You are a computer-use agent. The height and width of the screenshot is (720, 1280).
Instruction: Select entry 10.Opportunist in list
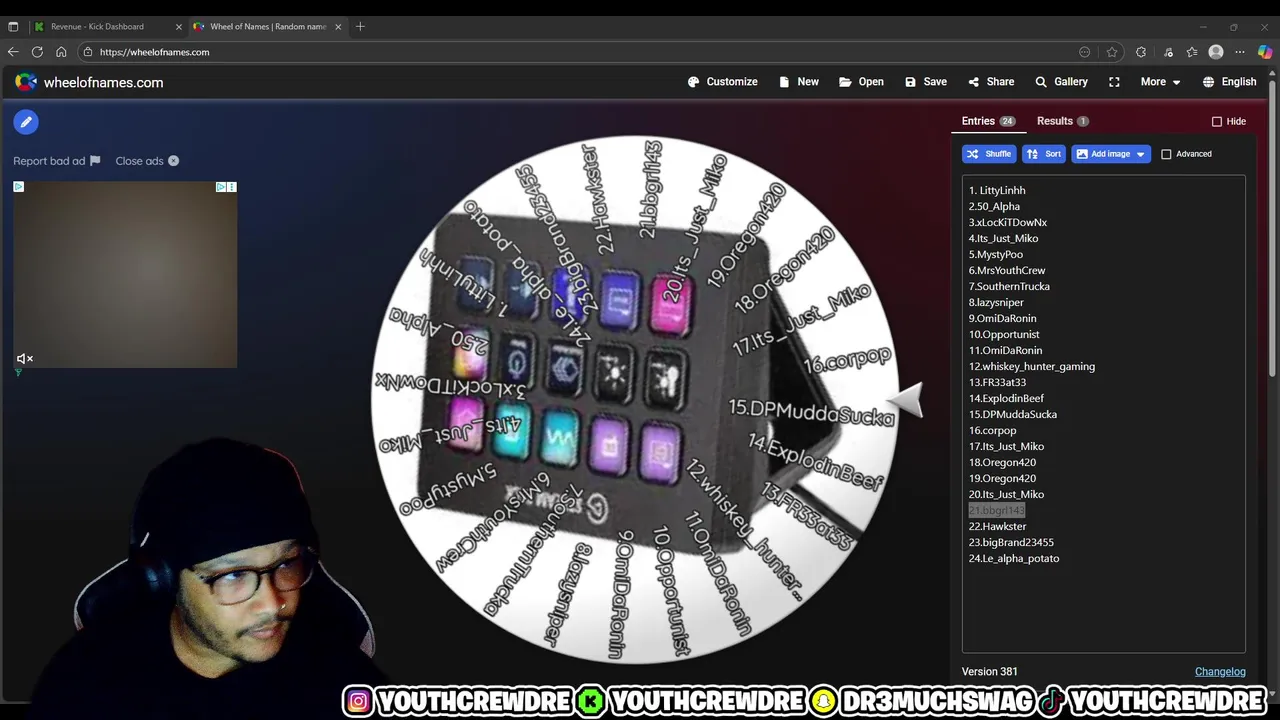coord(1004,334)
